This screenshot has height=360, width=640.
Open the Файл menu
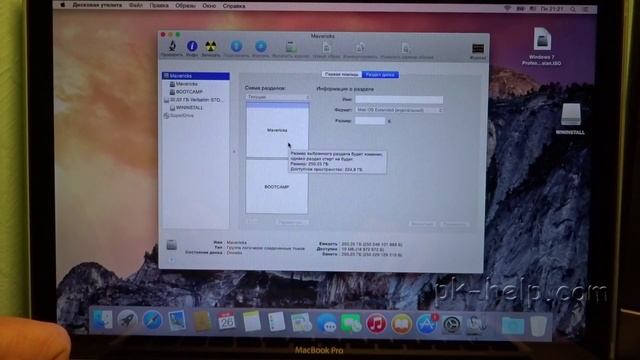click(x=136, y=6)
